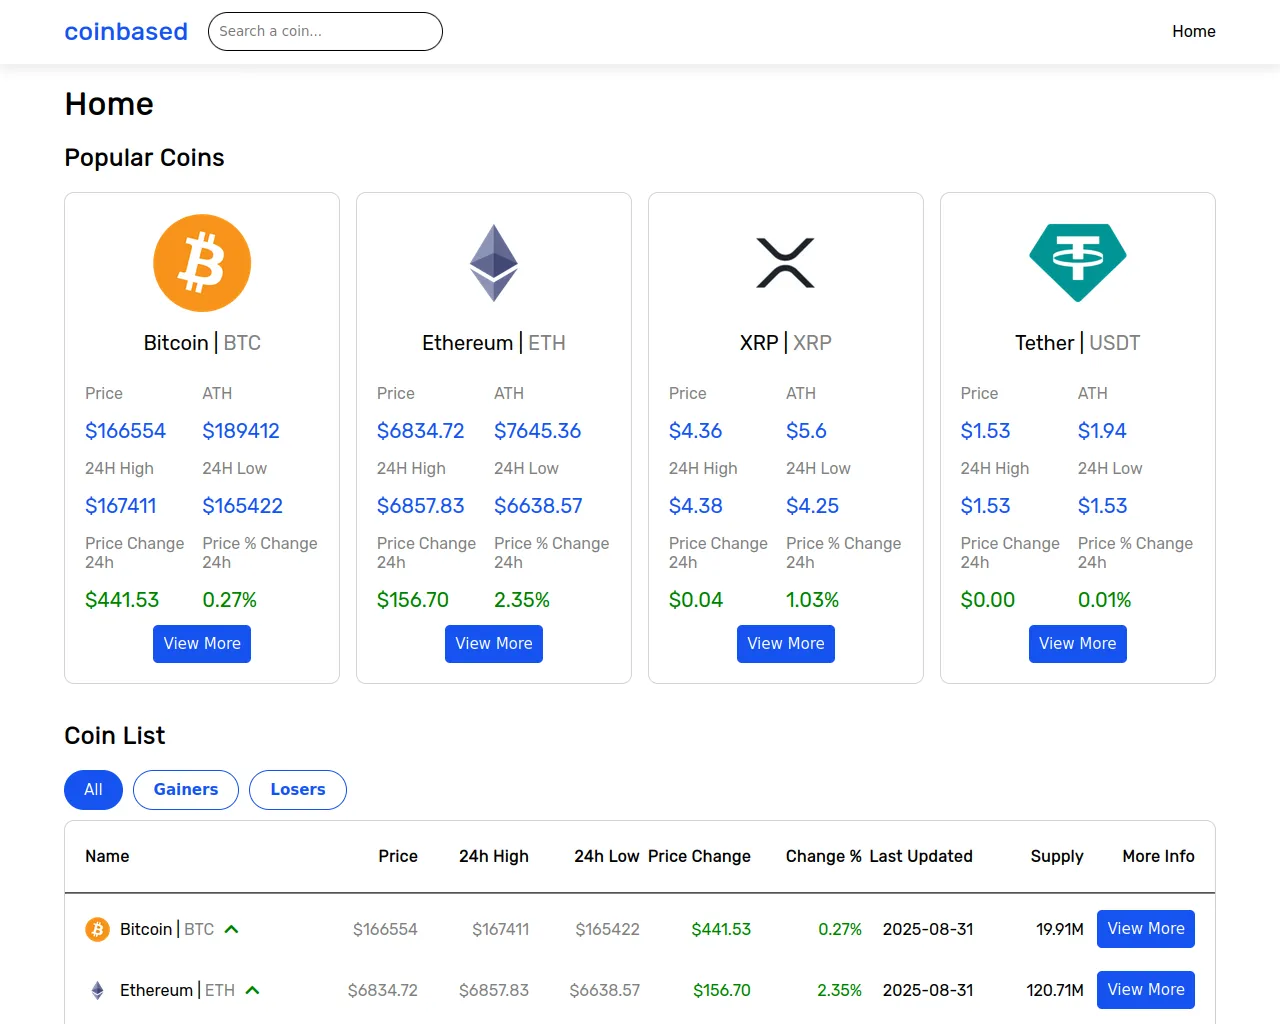Click the Coin List heading

tap(115, 735)
